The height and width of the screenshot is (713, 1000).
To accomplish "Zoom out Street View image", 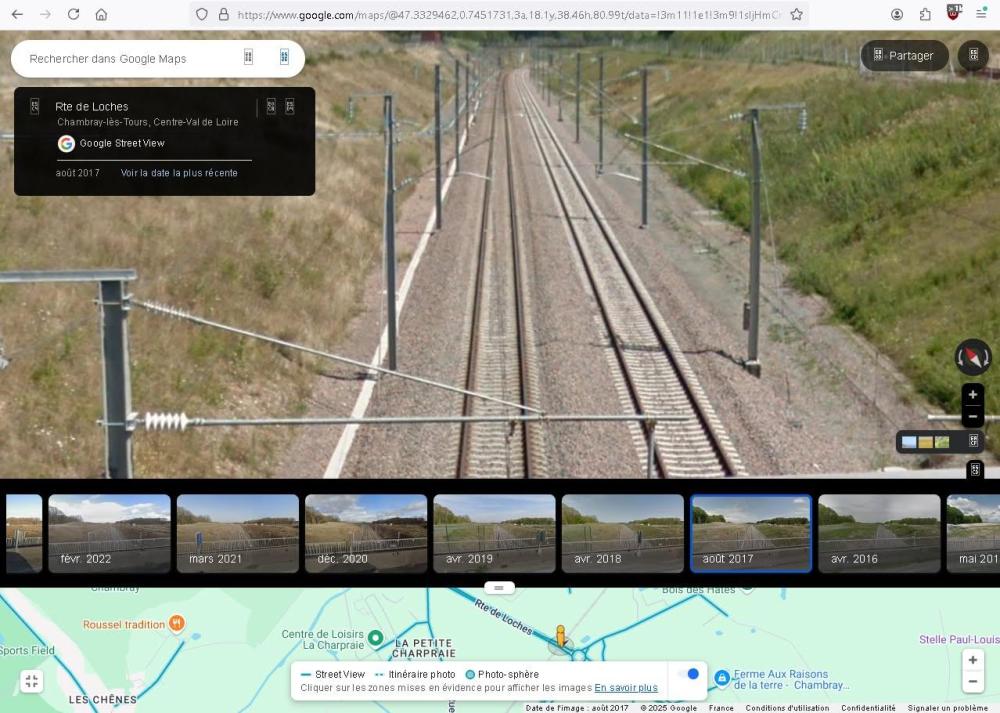I will [x=973, y=416].
